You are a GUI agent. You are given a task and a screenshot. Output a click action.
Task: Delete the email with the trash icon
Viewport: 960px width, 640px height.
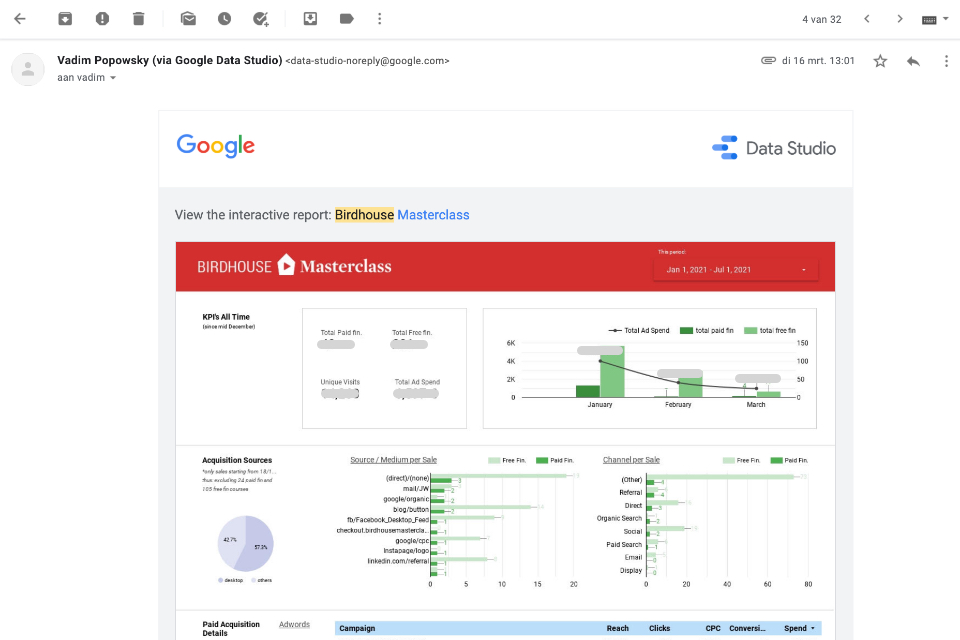pos(138,19)
